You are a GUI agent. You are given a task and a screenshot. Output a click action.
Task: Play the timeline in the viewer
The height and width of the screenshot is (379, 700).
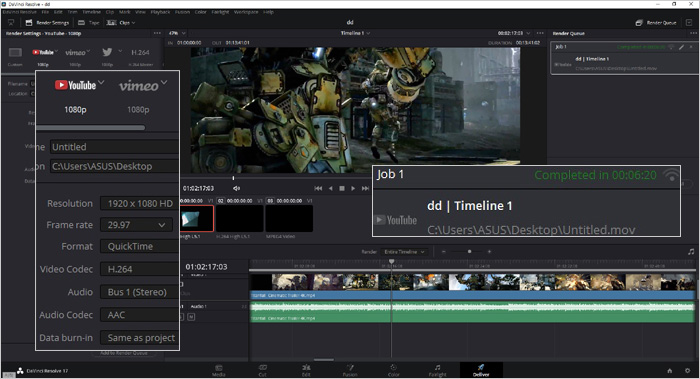(x=353, y=188)
